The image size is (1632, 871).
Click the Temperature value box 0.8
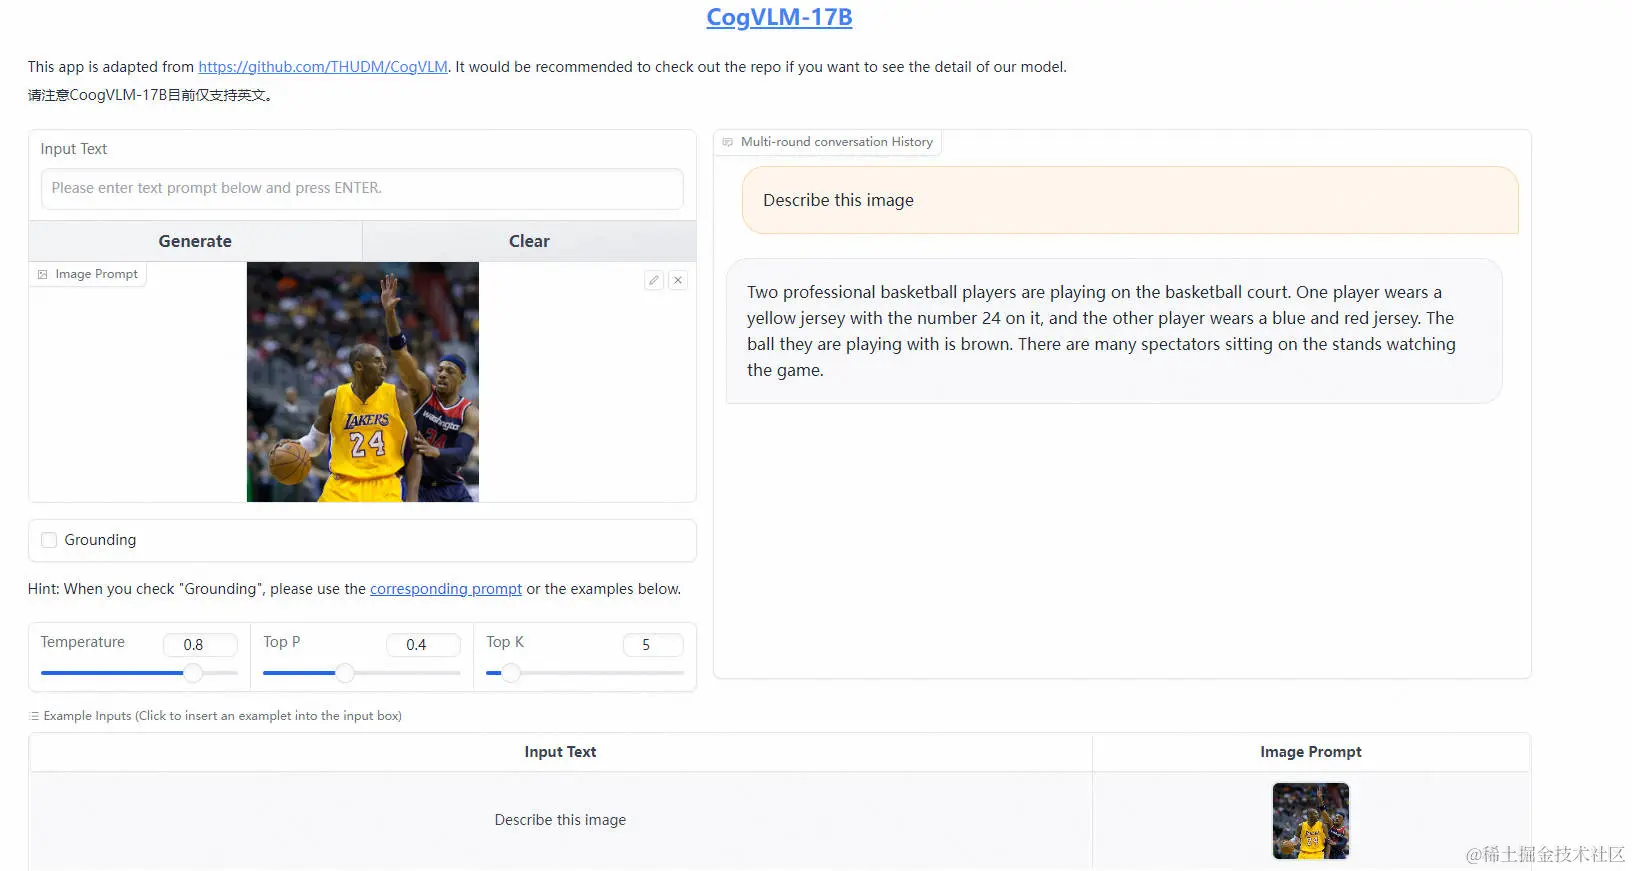point(200,645)
